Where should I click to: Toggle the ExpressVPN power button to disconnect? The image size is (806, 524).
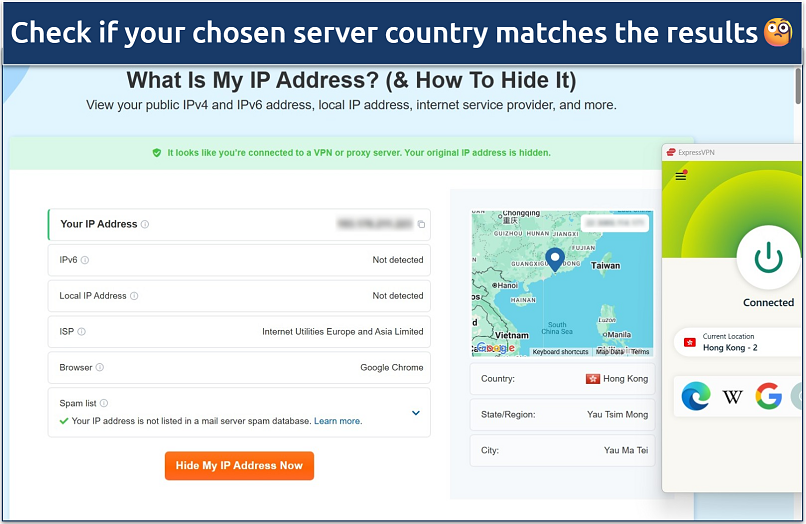pyautogui.click(x=768, y=257)
